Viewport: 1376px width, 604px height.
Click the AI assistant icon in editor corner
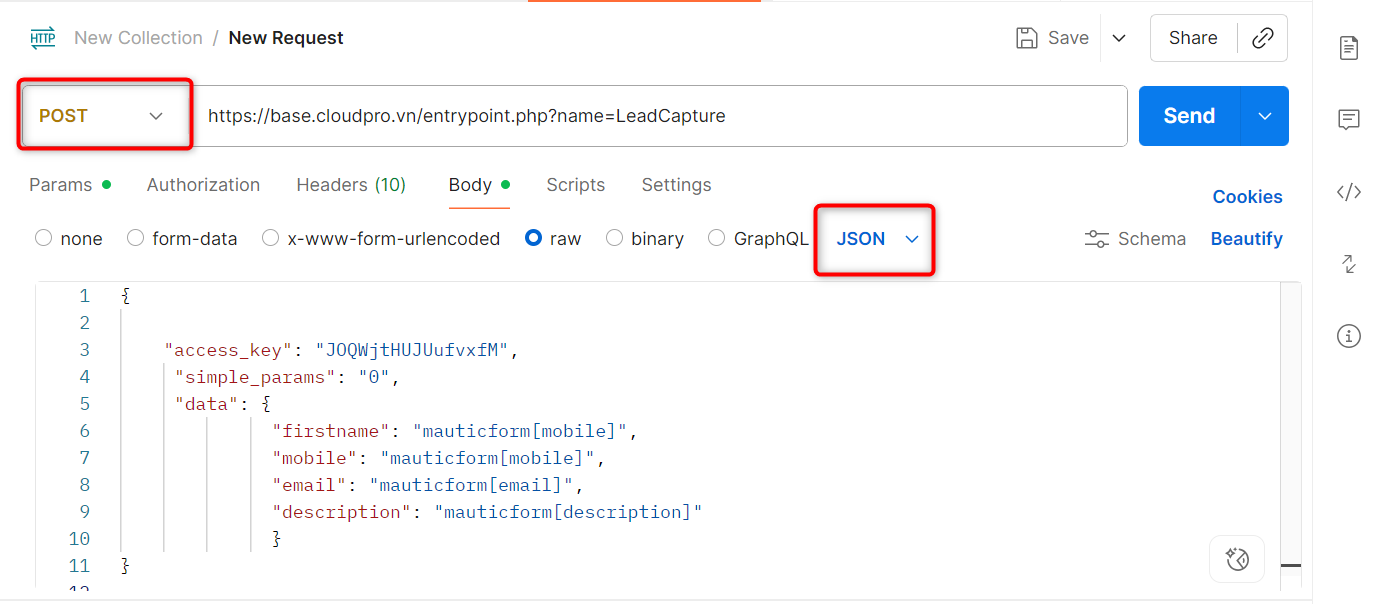click(x=1237, y=558)
